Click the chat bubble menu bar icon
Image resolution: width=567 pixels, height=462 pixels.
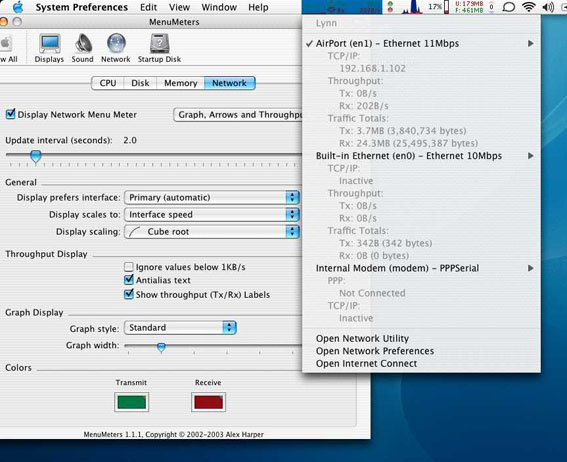pyautogui.click(x=509, y=7)
